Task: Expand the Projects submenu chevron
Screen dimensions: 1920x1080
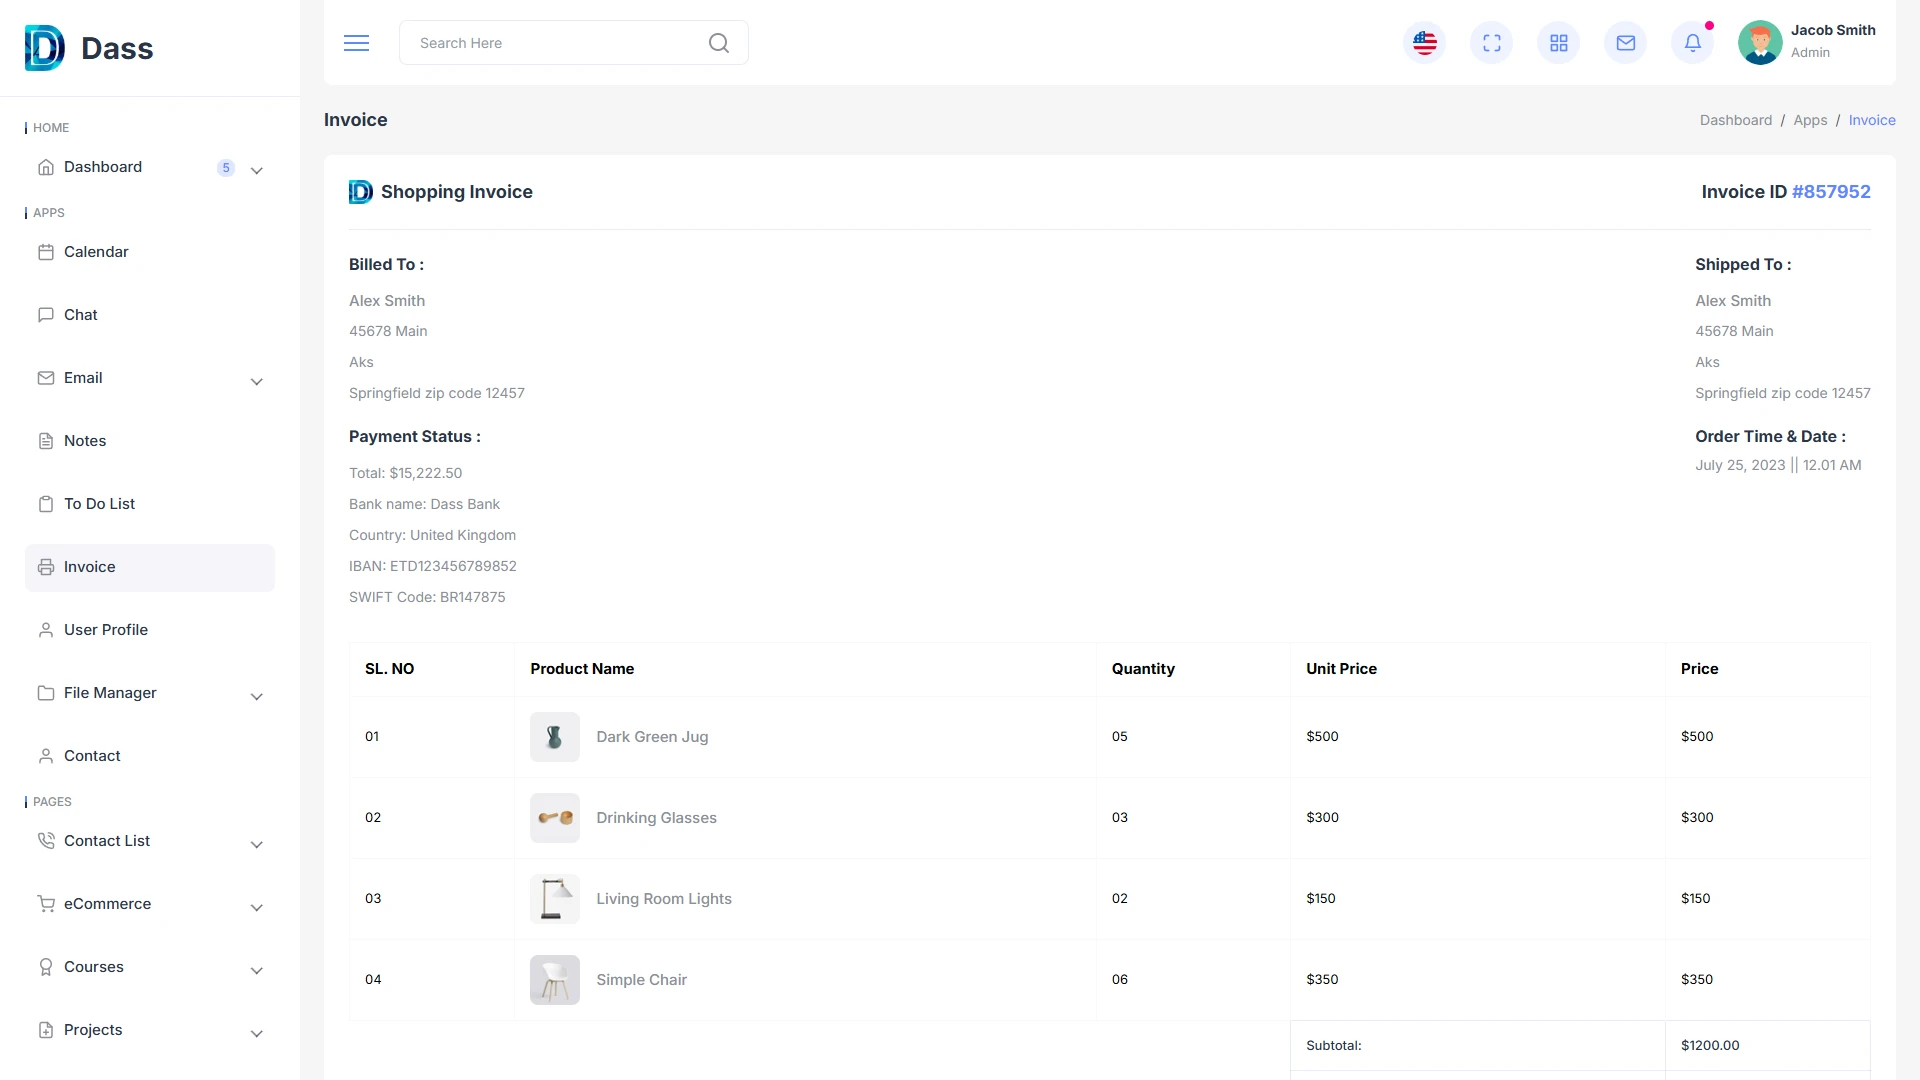Action: pyautogui.click(x=257, y=1034)
